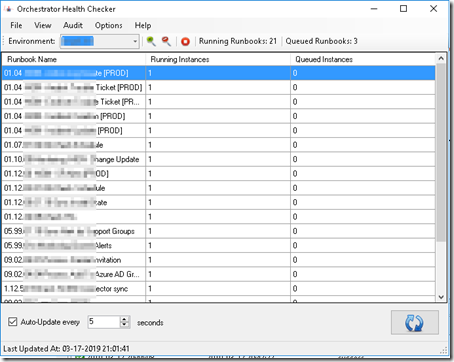Toggle the Auto-Update every checkbox
454x362 pixels.
[x=13, y=322]
